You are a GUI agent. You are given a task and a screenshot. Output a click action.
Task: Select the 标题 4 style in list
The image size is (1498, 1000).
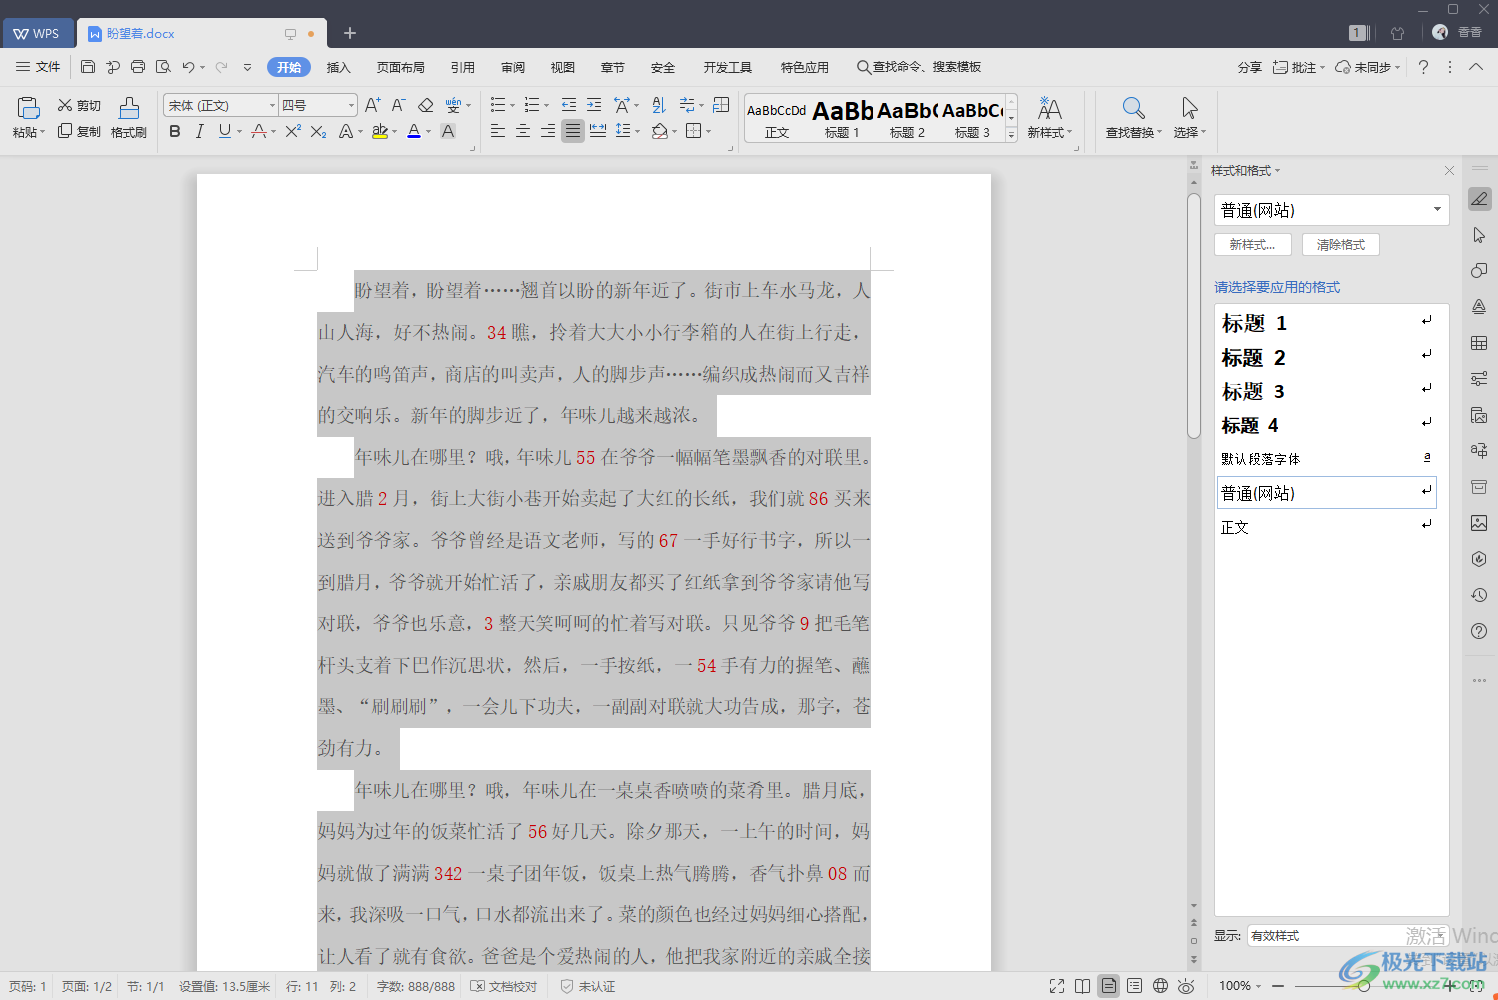click(1327, 425)
